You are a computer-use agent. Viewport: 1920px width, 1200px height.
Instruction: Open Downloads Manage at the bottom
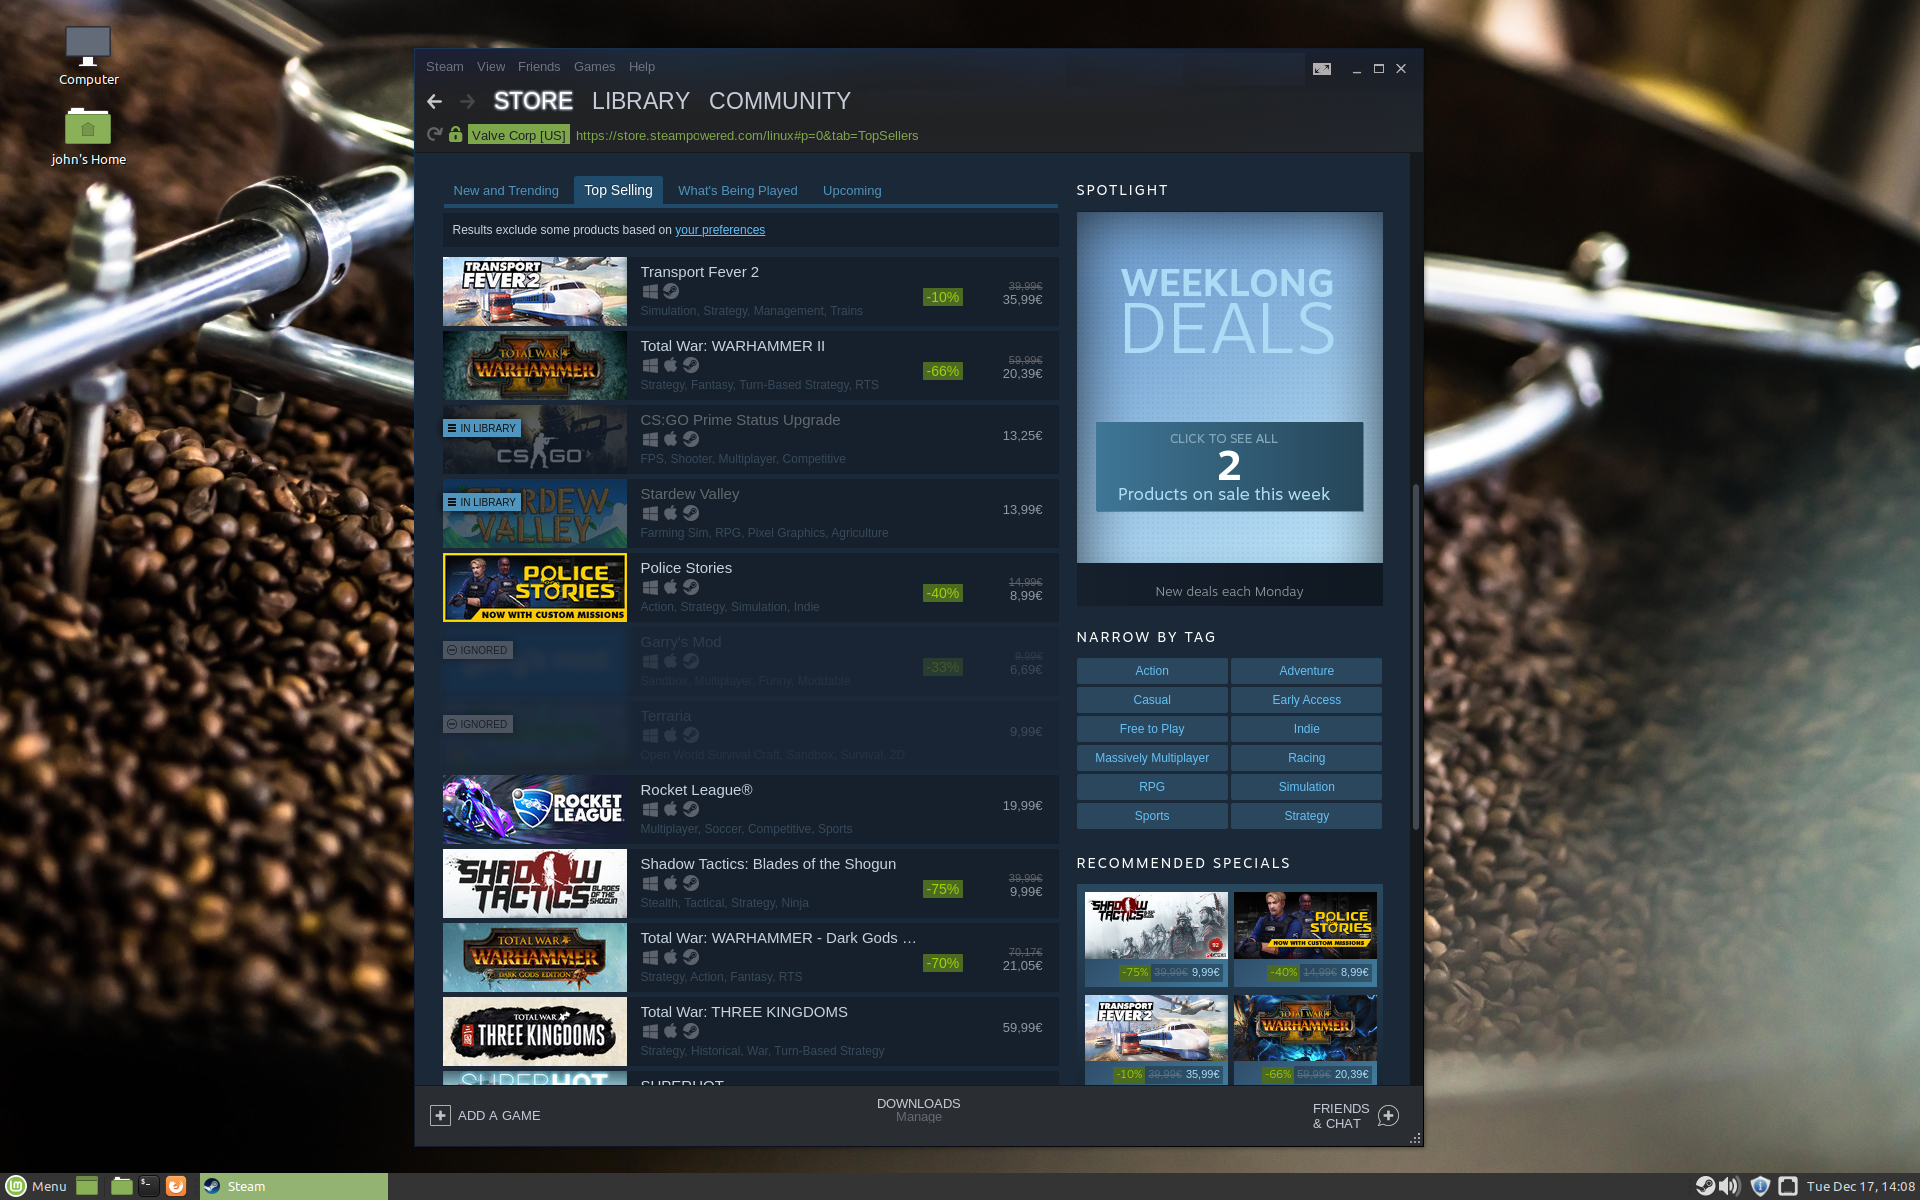tap(918, 1110)
